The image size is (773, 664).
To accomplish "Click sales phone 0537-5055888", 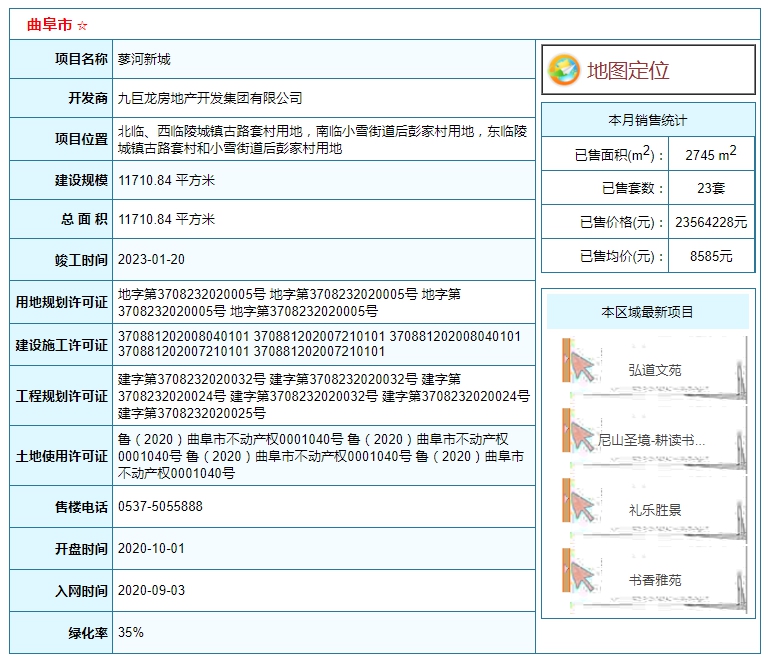I will click(160, 506).
